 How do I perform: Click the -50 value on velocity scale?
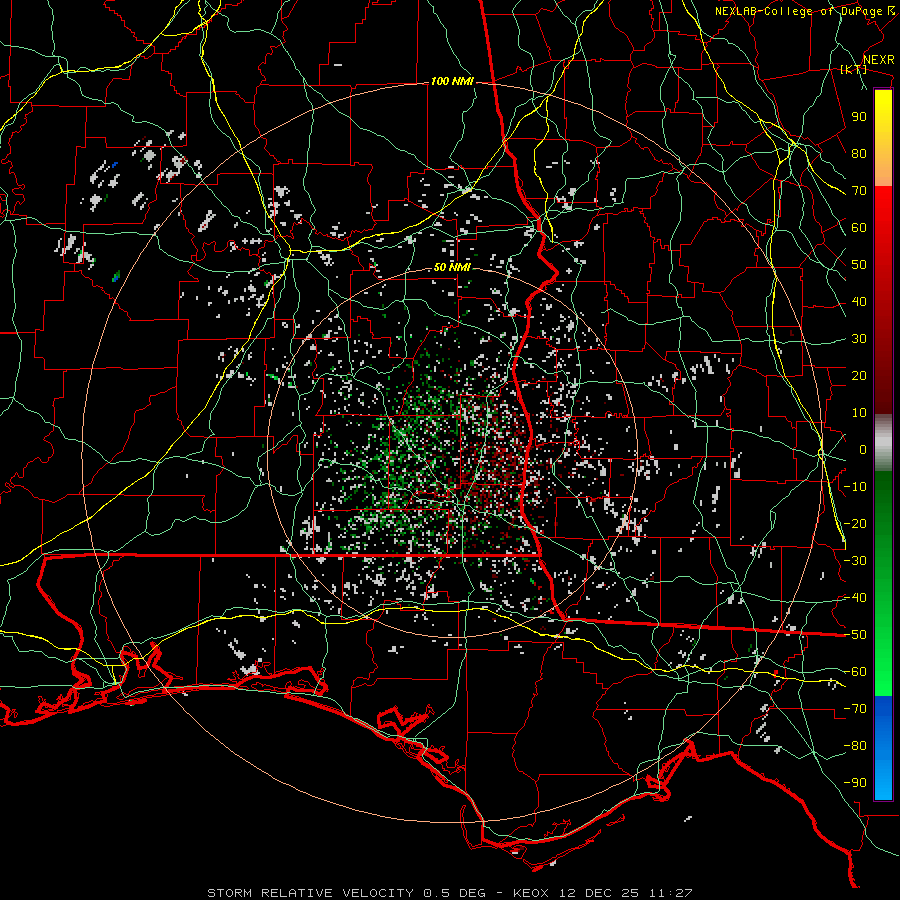pos(855,635)
